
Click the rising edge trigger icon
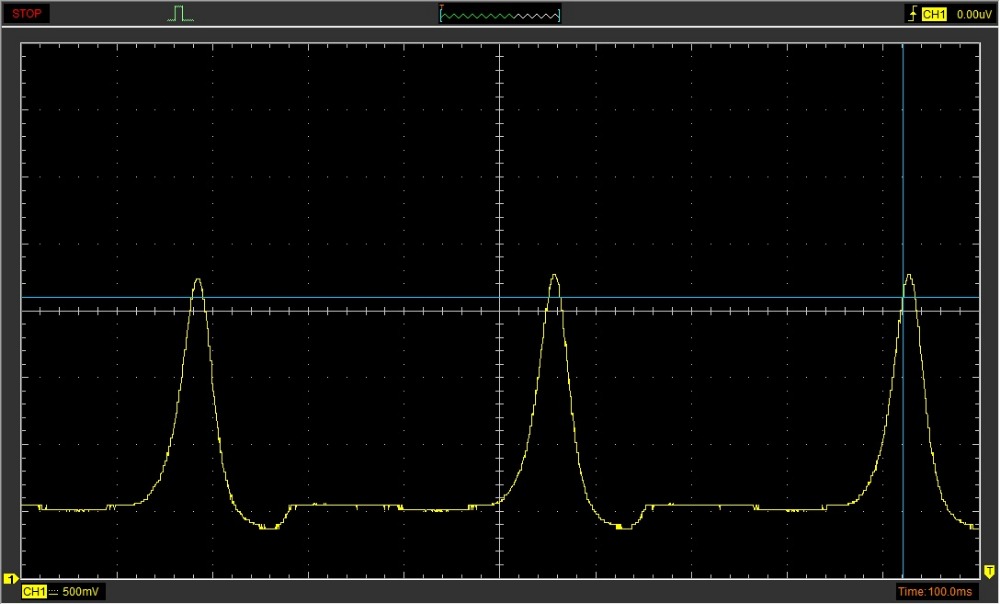pyautogui.click(x=911, y=14)
